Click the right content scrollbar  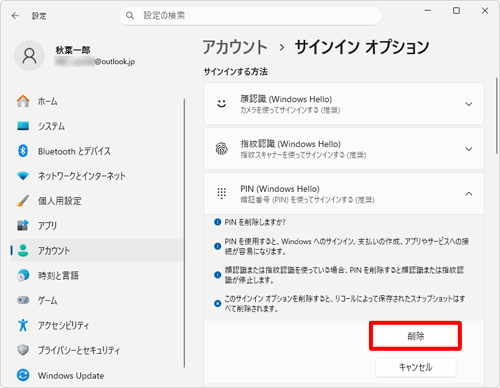496,115
